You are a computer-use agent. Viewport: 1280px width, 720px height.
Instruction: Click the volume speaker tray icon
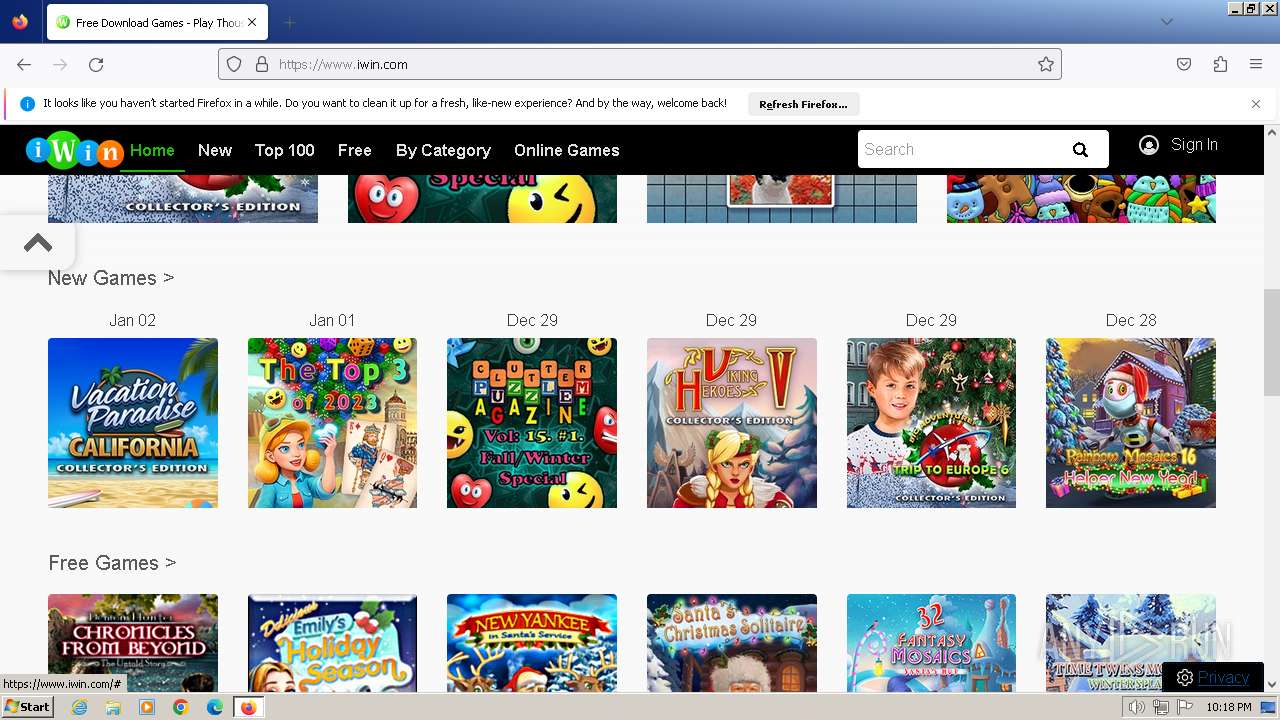pyautogui.click(x=1137, y=707)
